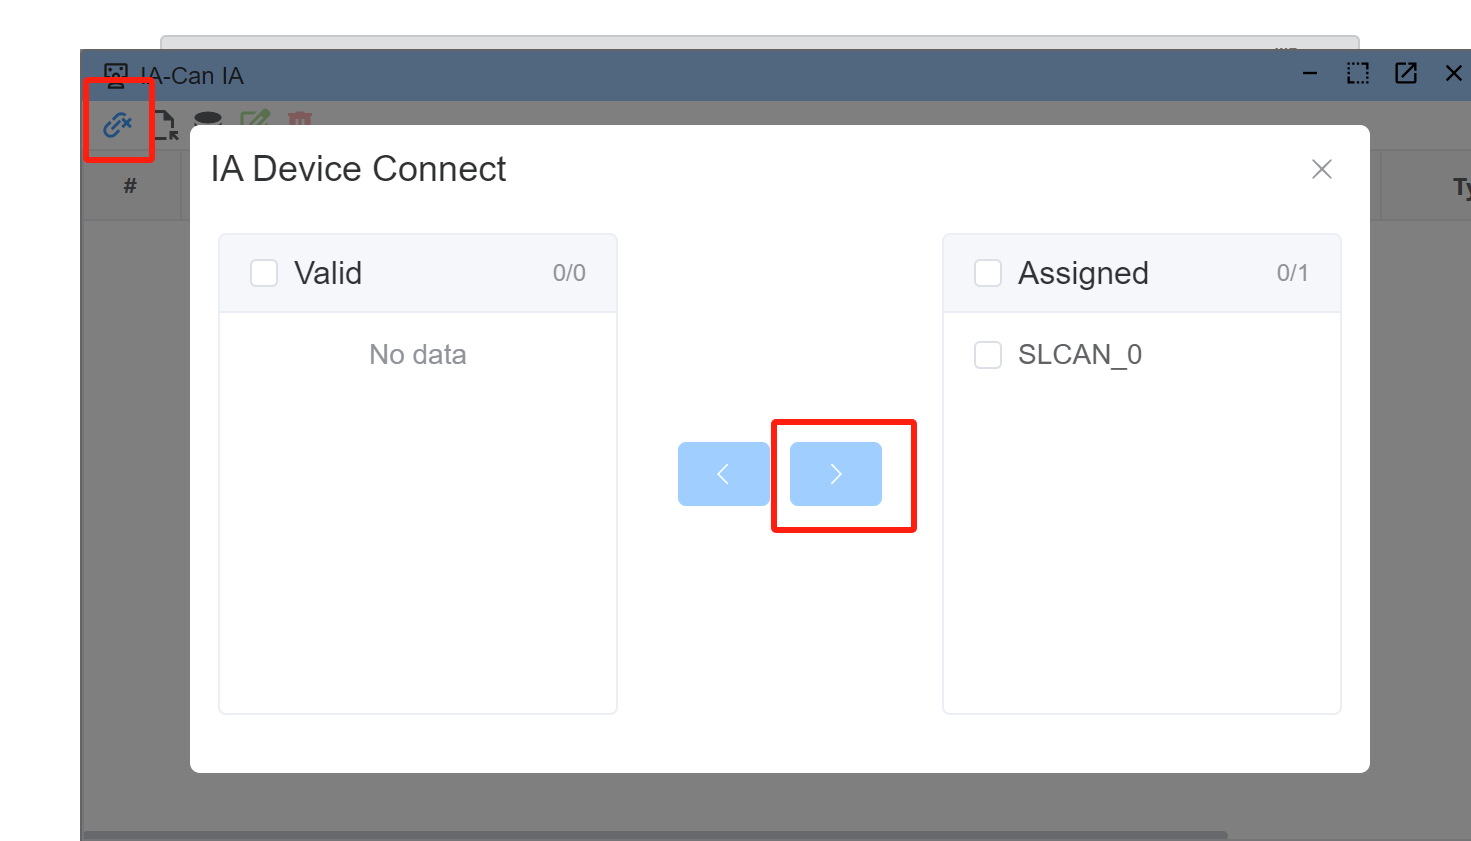Click the dashed-square maximize window icon
Screen dimensions: 1471x841
tap(1358, 73)
